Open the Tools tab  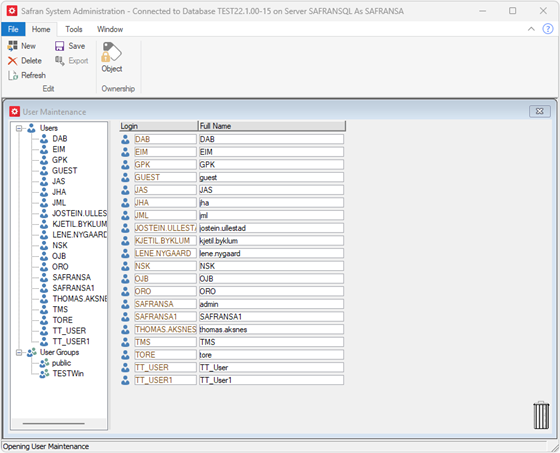tap(74, 29)
